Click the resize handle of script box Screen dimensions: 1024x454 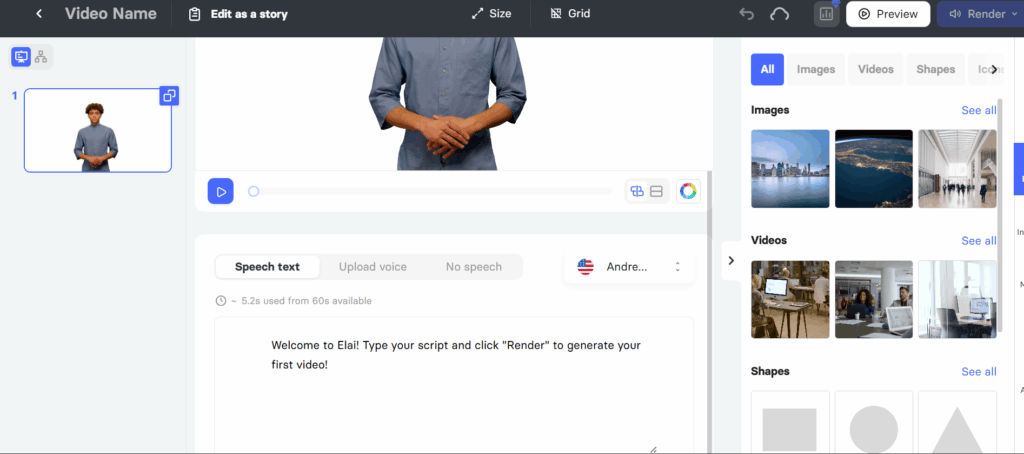pos(652,450)
